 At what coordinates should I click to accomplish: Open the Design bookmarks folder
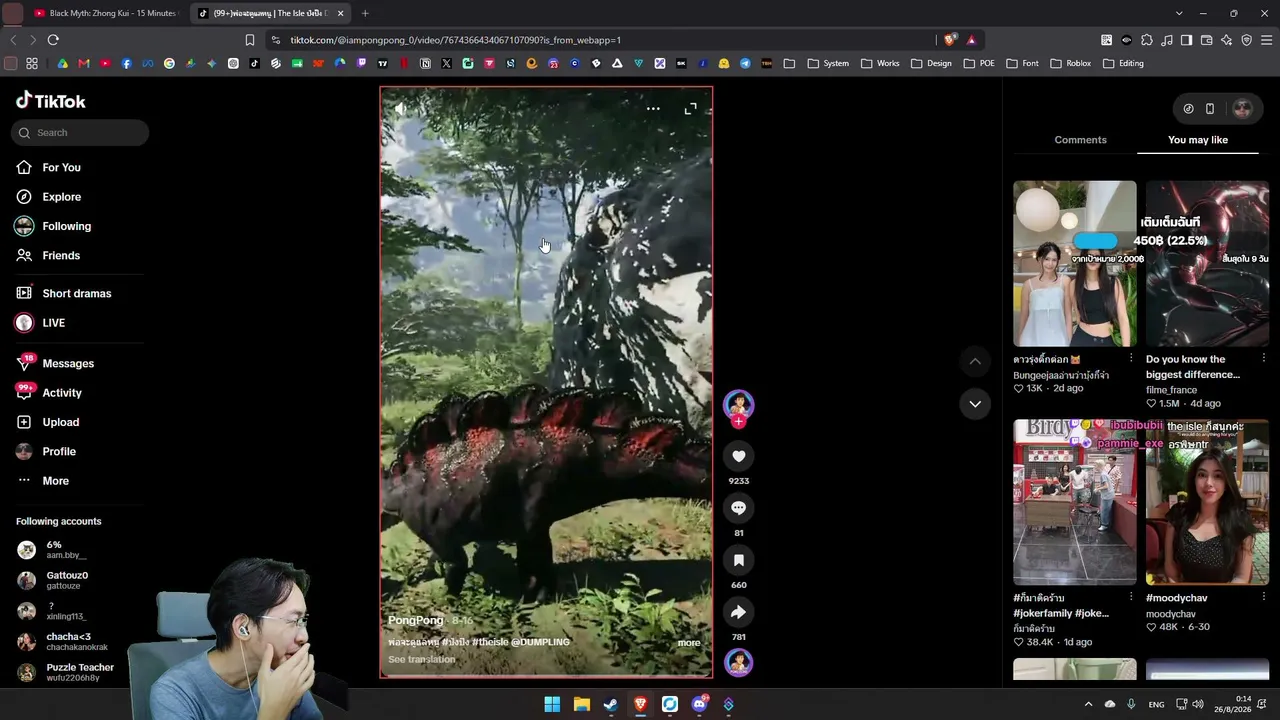(931, 63)
